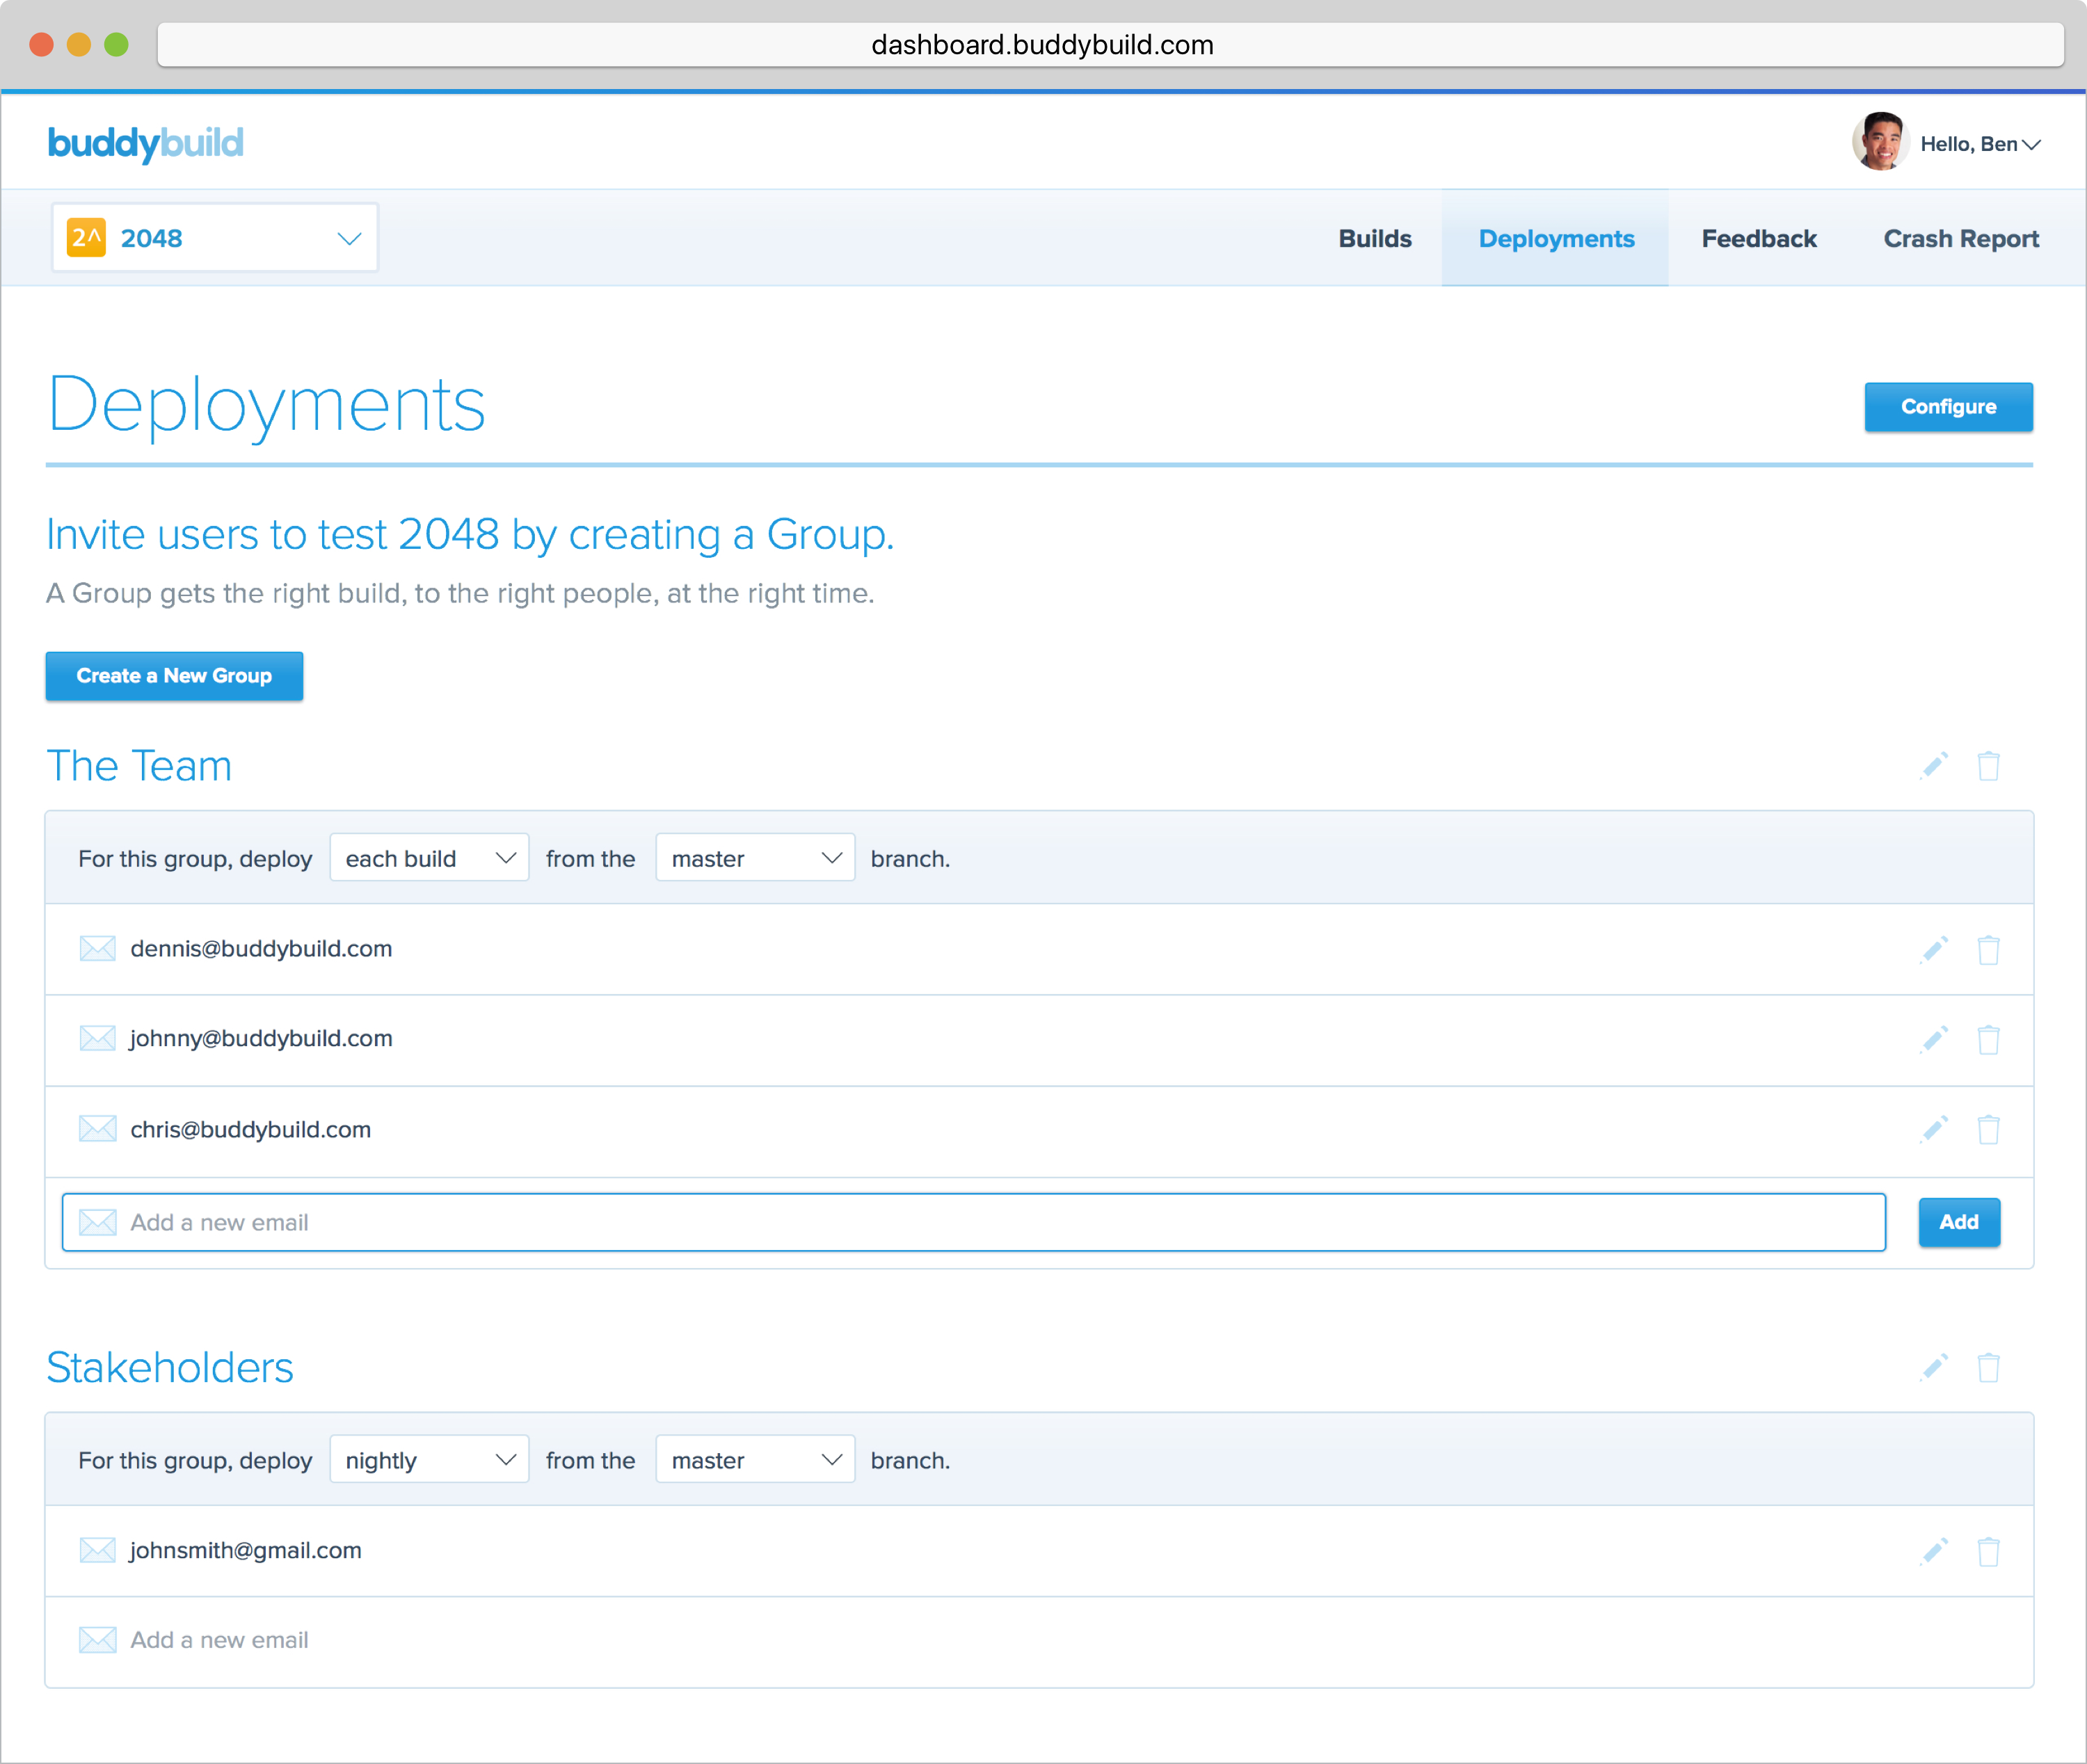Click the envelope icon beside dennis@buddybuild.com
The image size is (2087, 1764).
97,948
